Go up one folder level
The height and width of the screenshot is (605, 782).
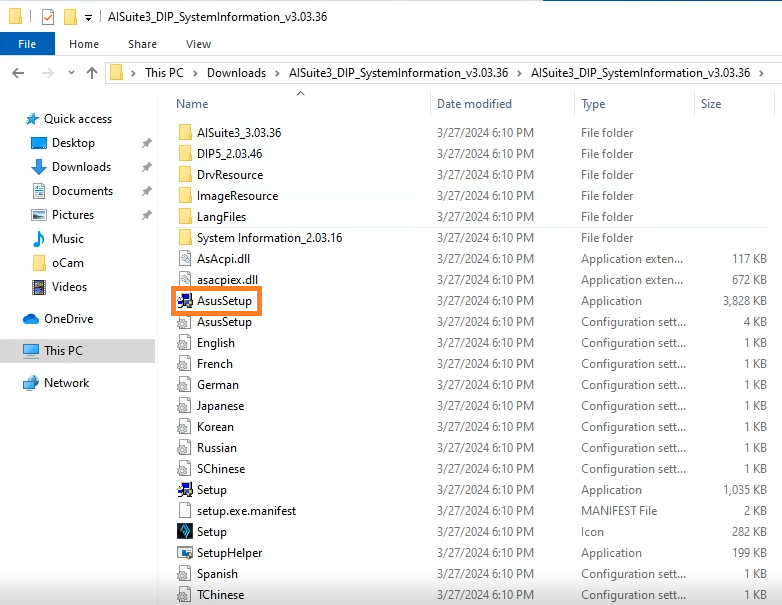92,73
